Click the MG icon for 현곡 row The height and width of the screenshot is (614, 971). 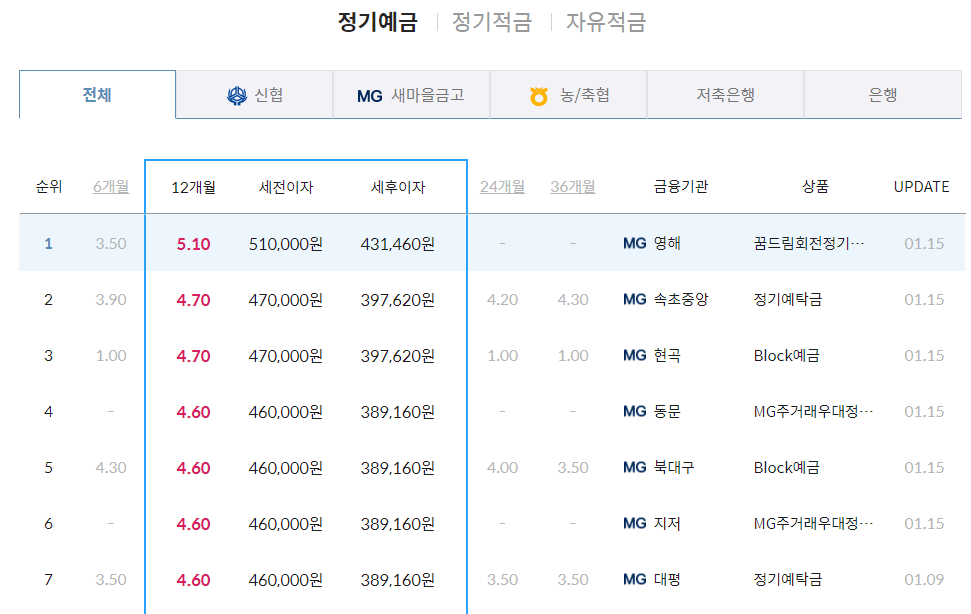(x=631, y=354)
